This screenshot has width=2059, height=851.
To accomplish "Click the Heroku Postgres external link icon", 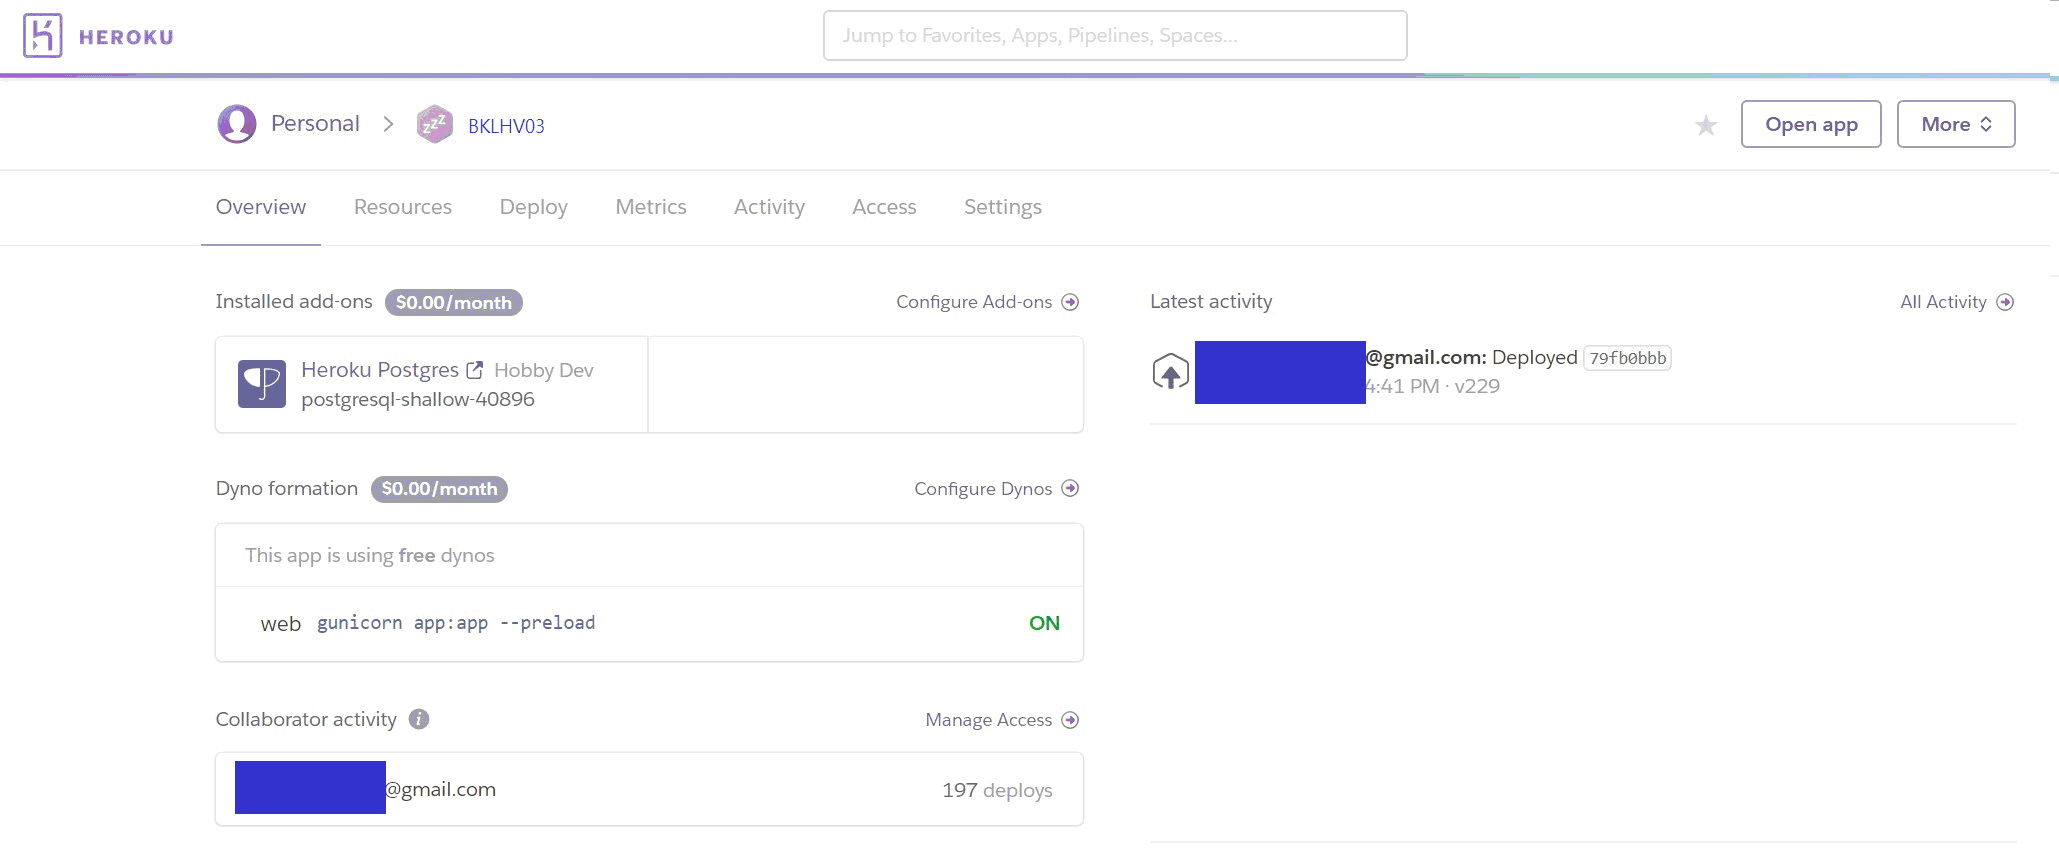I will point(475,370).
